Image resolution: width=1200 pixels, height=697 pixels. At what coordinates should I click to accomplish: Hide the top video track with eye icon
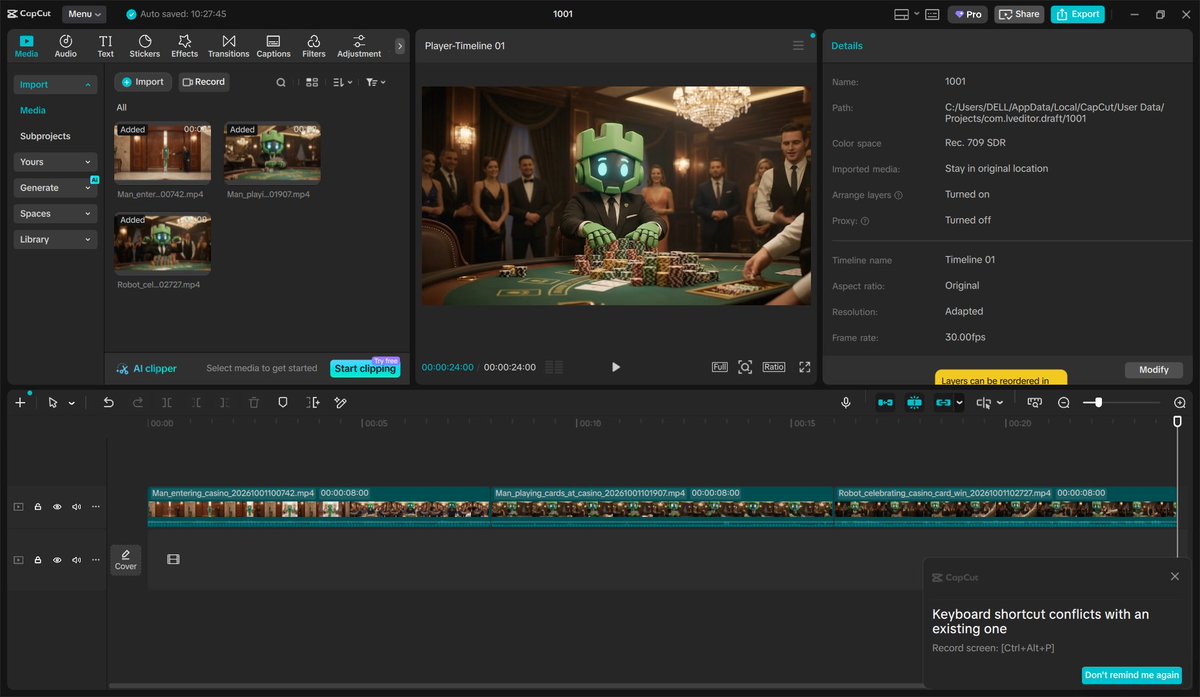57,507
